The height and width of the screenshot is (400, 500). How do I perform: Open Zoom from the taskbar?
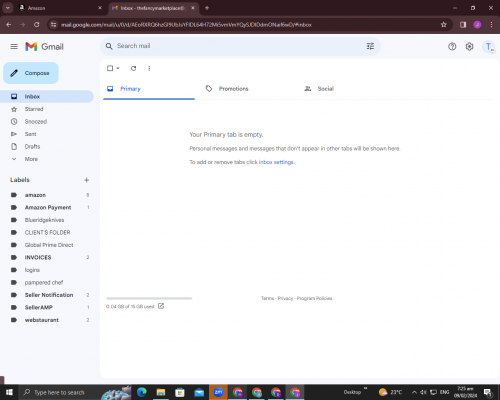tap(218, 392)
